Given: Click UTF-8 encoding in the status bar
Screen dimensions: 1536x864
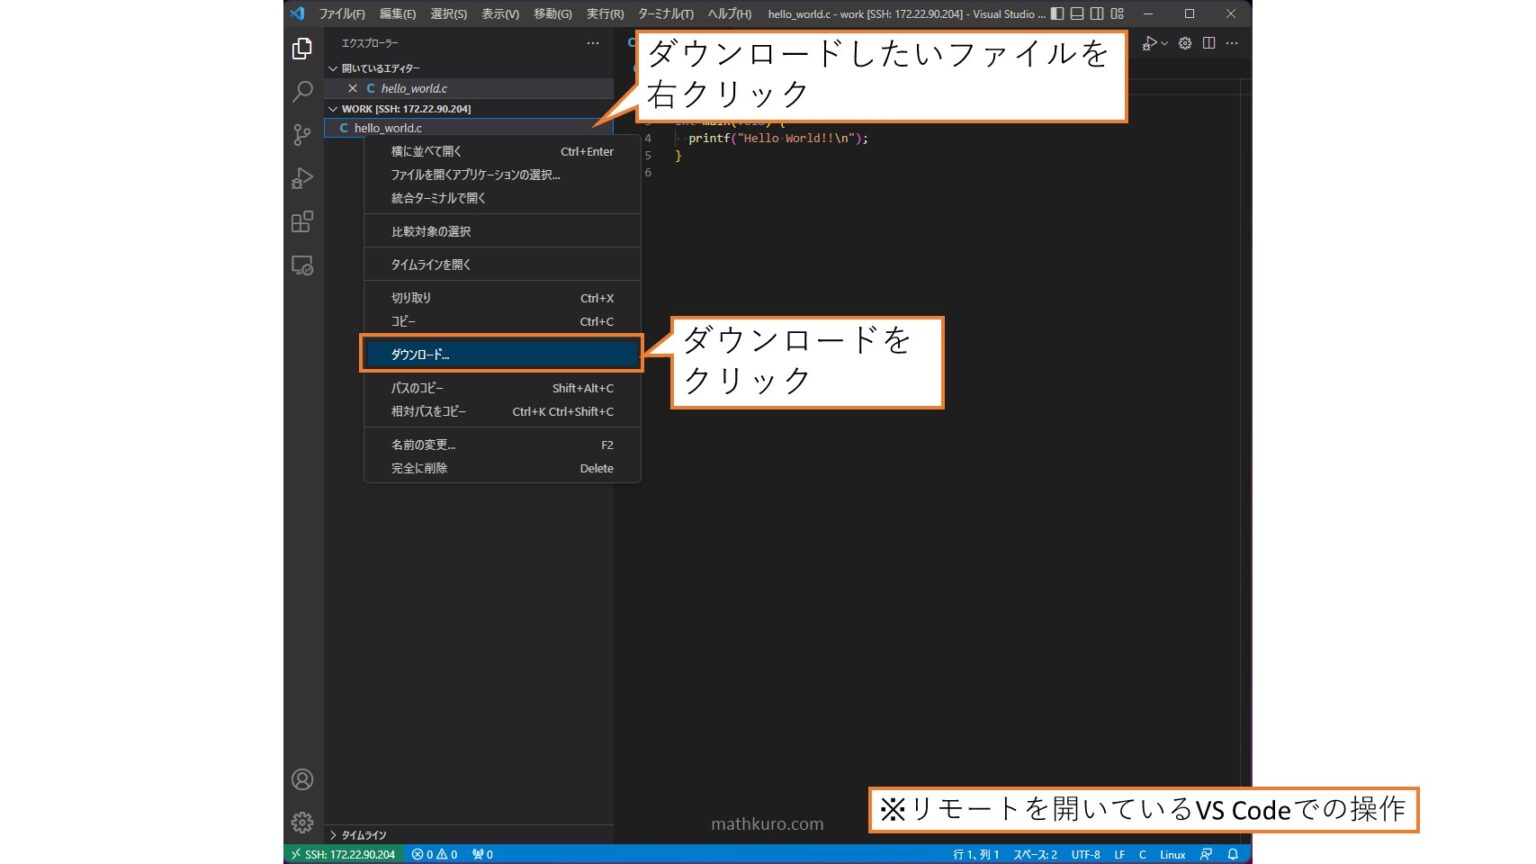Looking at the screenshot, I should click(1086, 854).
